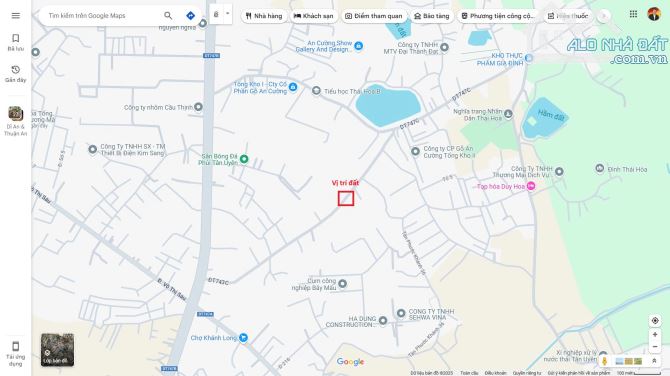Screen dimensions: 670x376
Task: Select Tiểu học Thái Hòa B pin
Action: click(x=316, y=91)
